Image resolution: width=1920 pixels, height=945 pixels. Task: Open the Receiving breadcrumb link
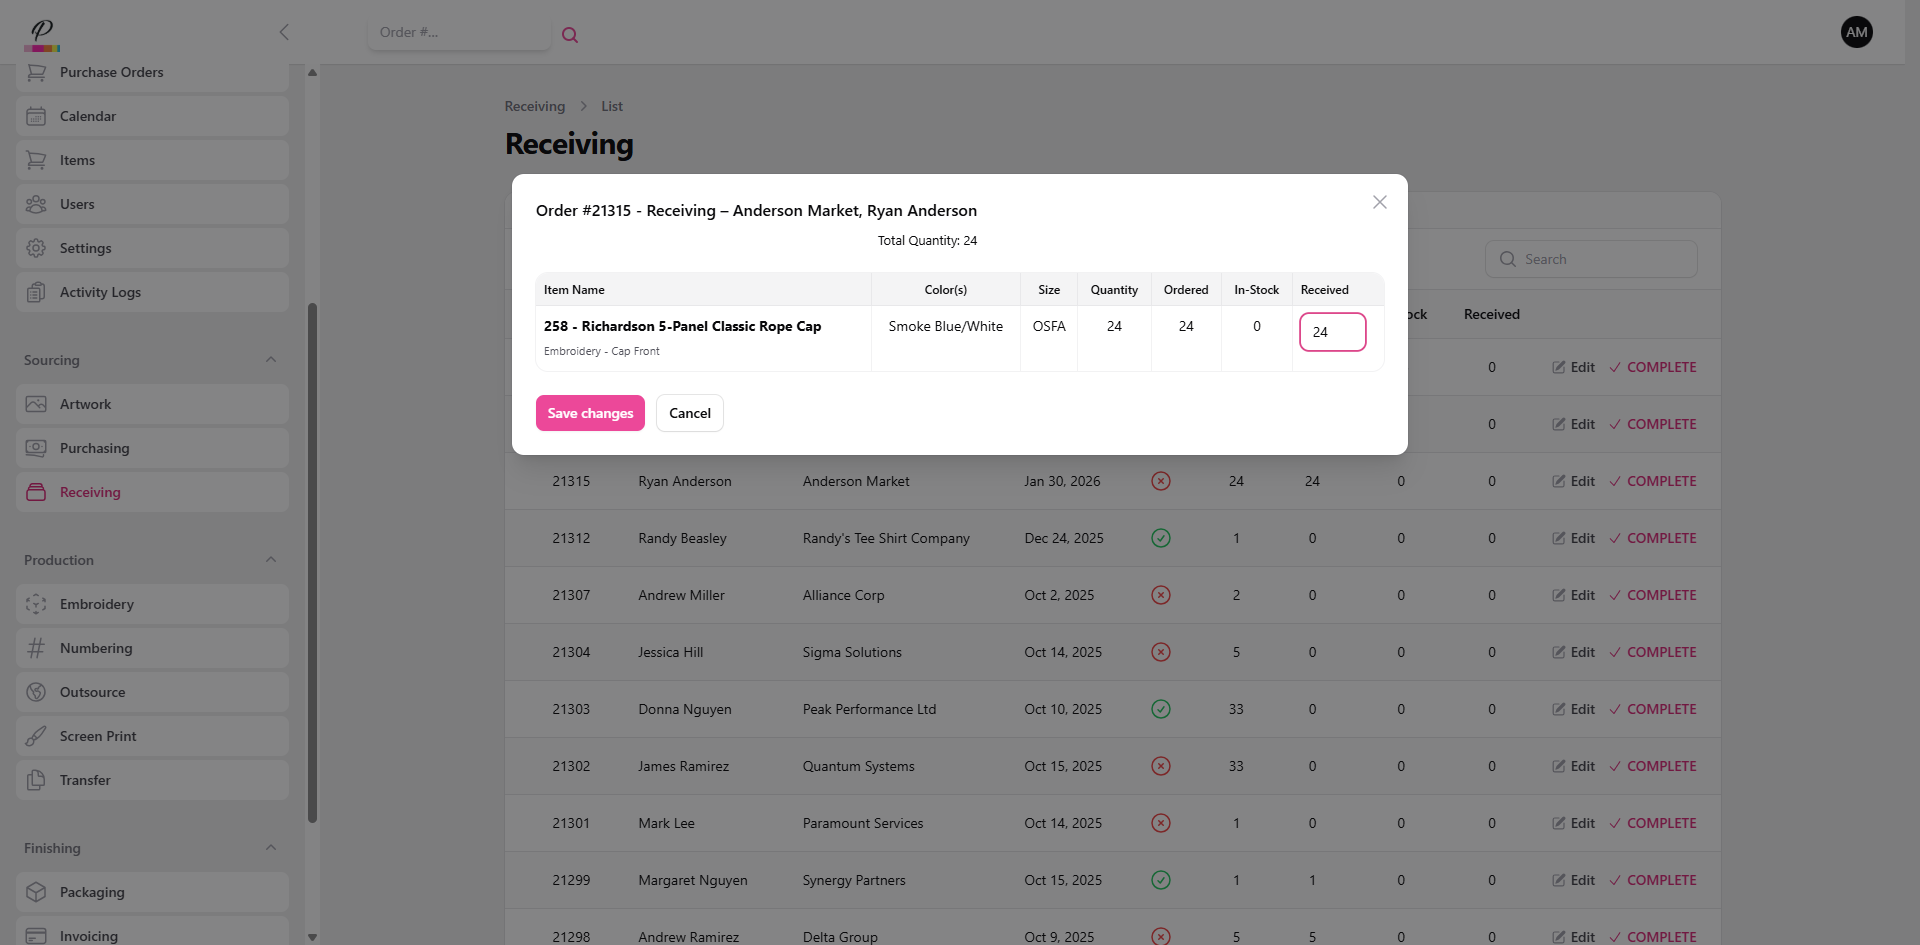coord(534,106)
